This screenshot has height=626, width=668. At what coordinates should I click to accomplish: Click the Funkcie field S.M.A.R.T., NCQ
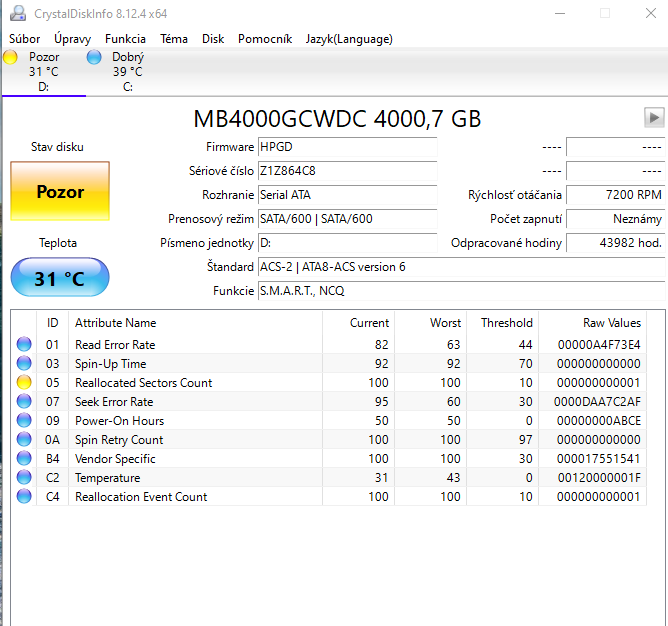(461, 291)
